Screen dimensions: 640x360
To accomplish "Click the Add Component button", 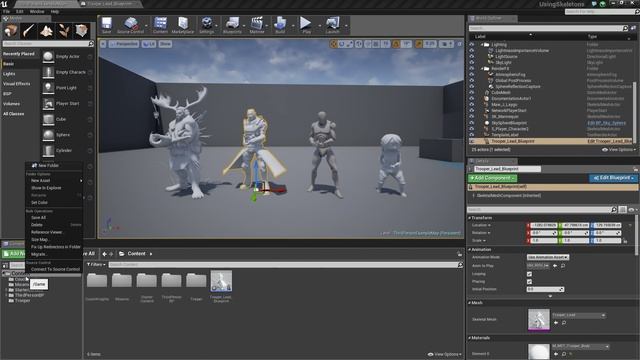I will 492,178.
